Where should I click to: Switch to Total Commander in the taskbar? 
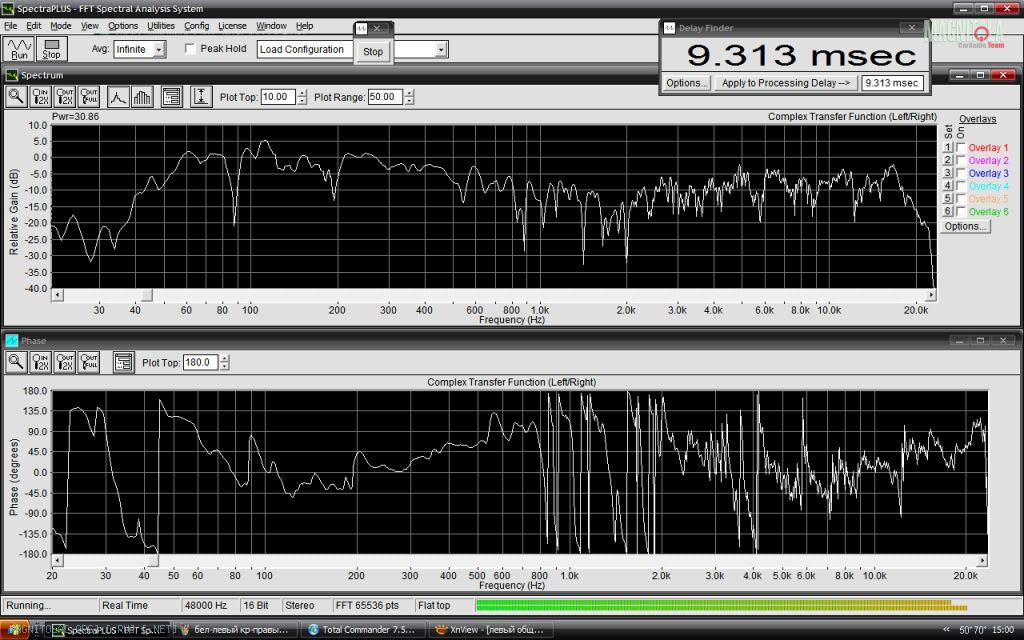[x=362, y=630]
